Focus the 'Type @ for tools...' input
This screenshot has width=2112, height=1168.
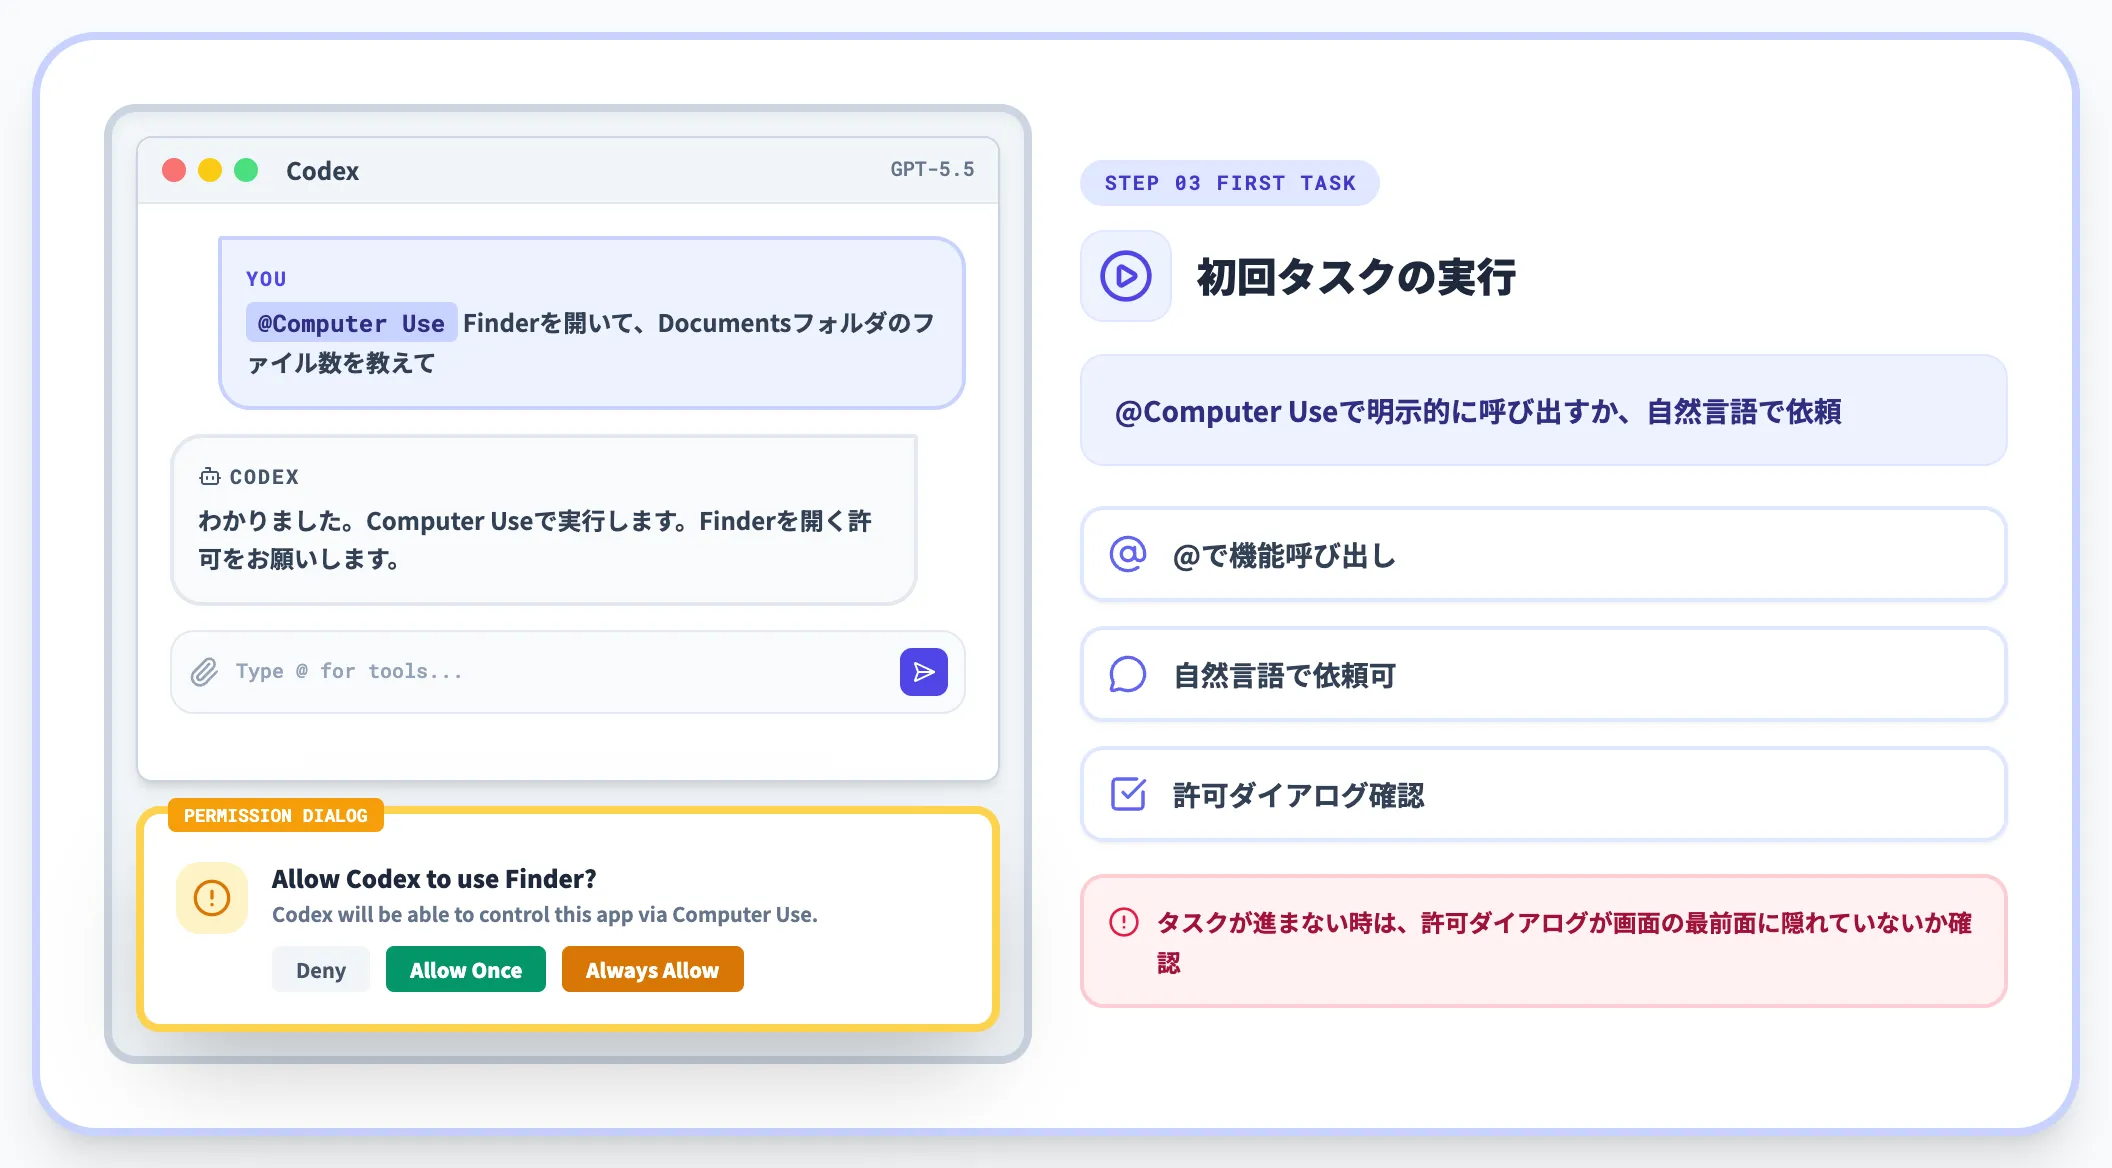click(x=567, y=672)
